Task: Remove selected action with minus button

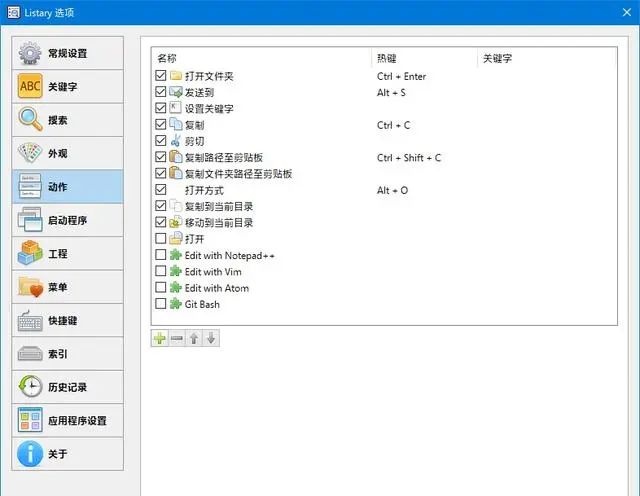Action: (177, 338)
